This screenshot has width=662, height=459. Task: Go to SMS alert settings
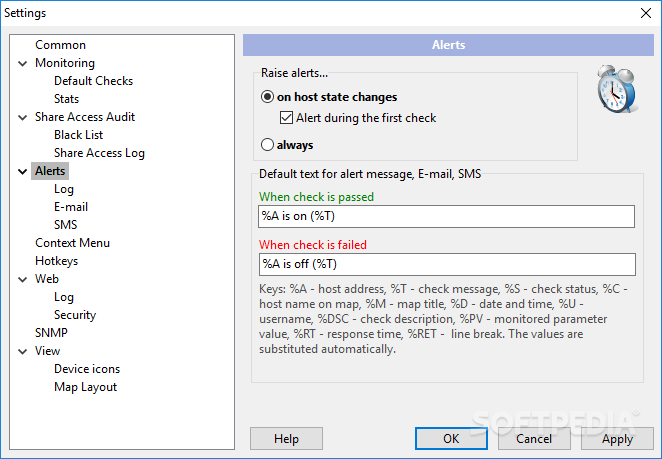click(65, 225)
